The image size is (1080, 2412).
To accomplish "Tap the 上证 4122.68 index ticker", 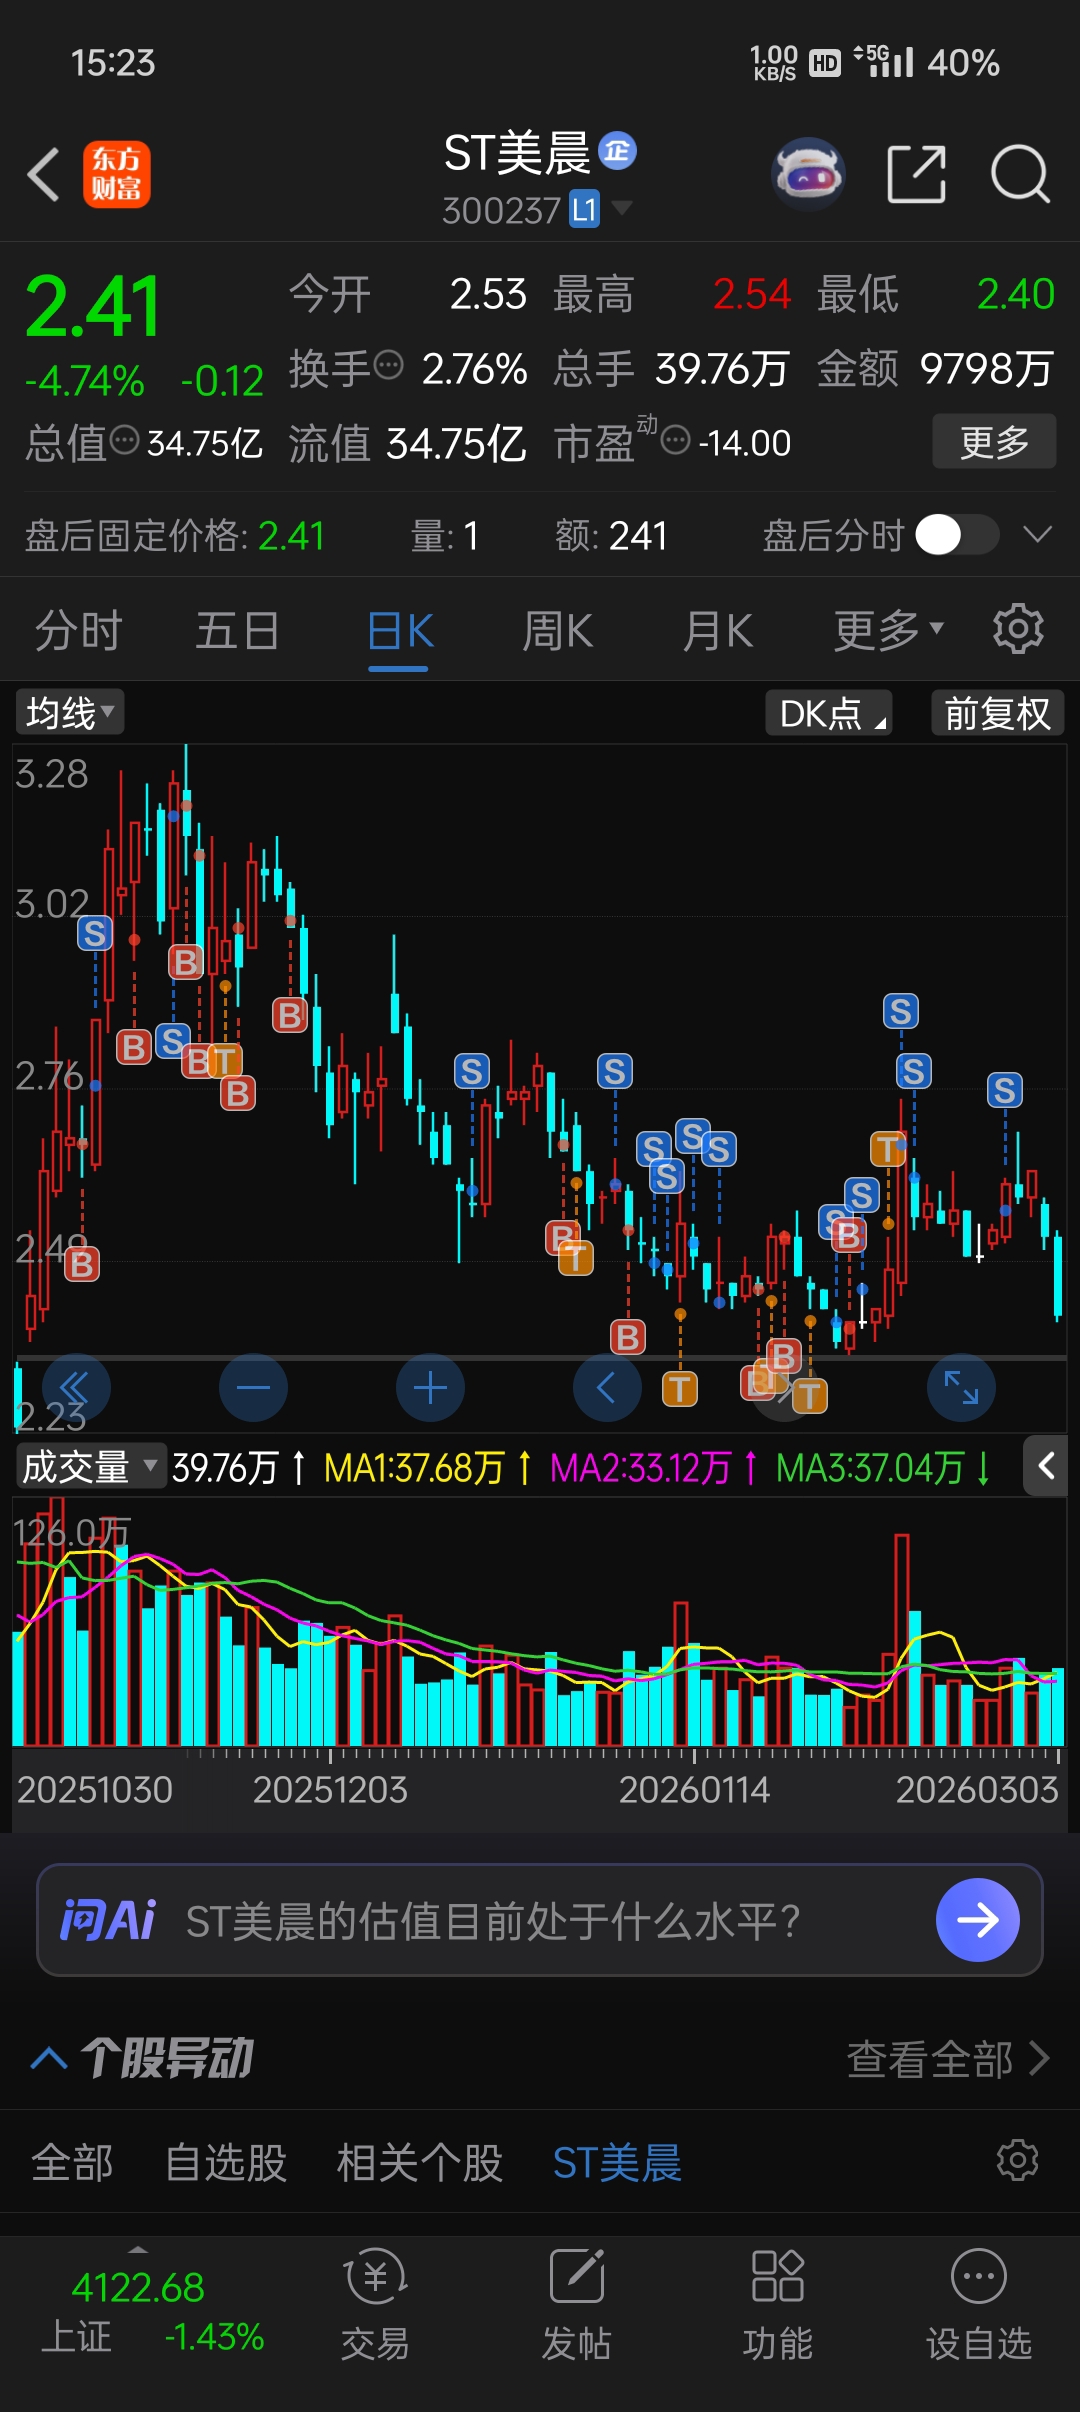I will [152, 2310].
